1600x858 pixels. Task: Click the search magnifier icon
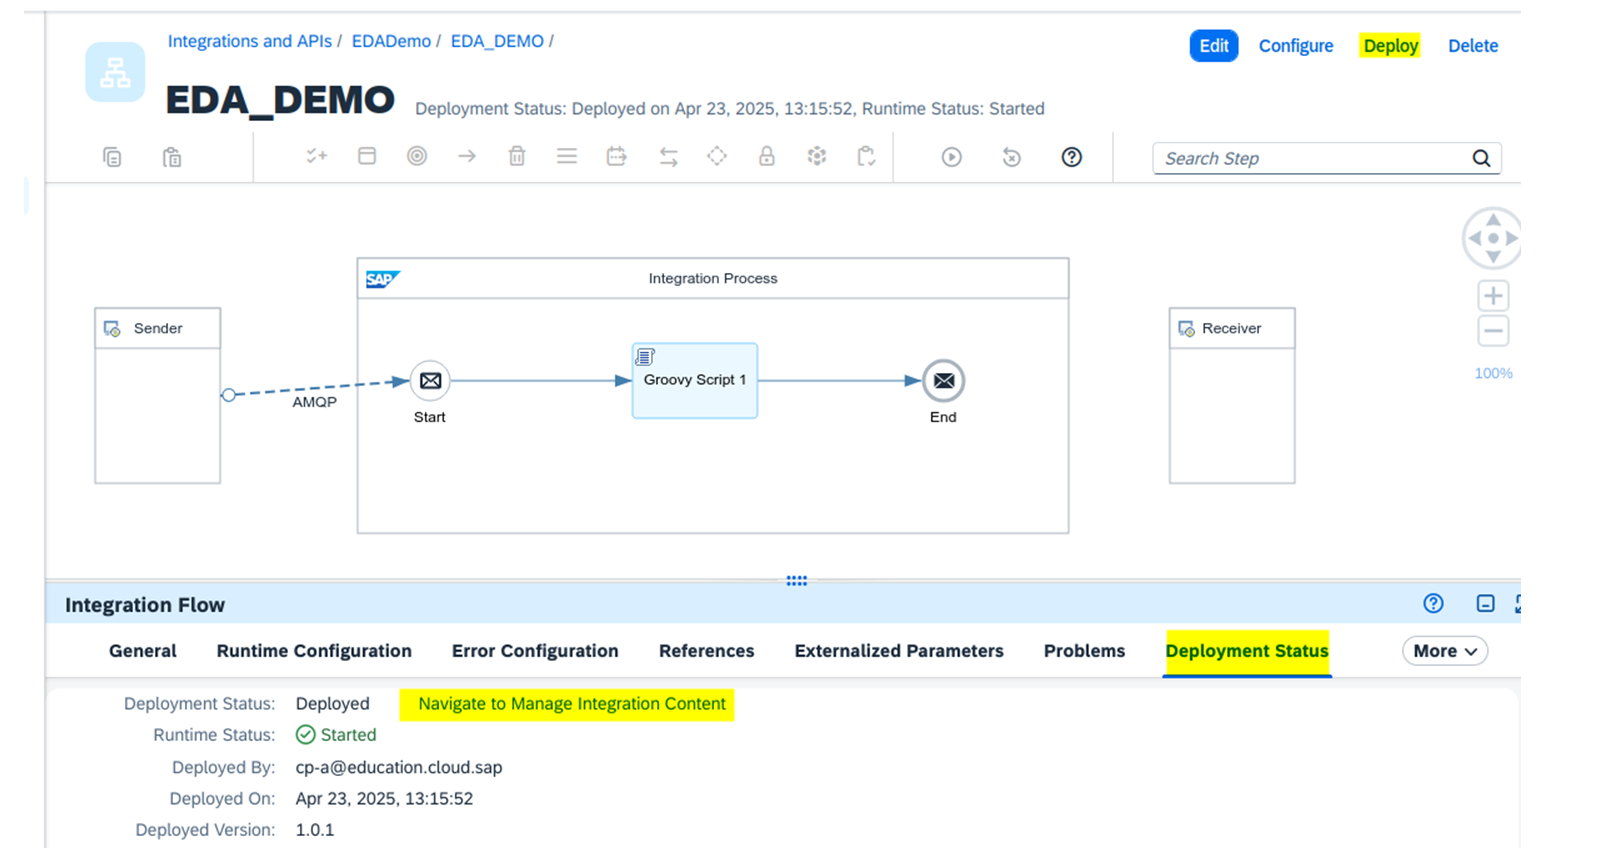coord(1481,158)
